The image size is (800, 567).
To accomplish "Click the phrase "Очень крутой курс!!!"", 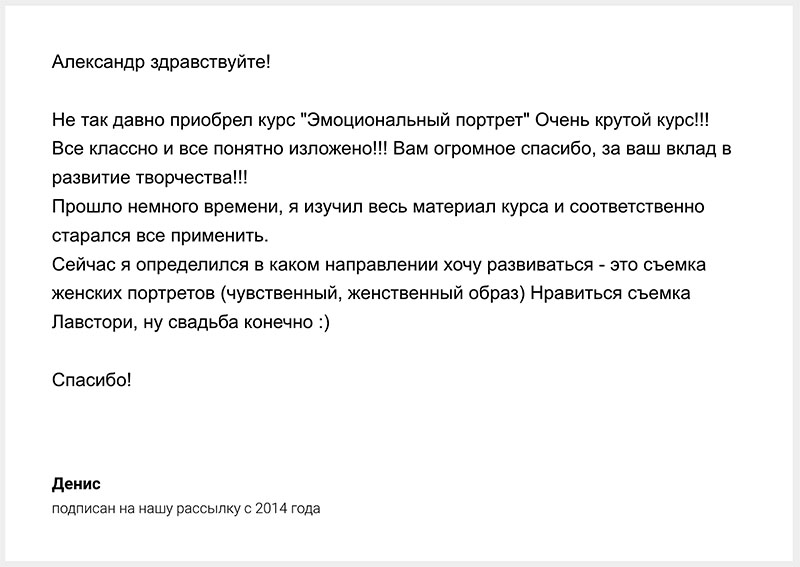I will [622, 120].
